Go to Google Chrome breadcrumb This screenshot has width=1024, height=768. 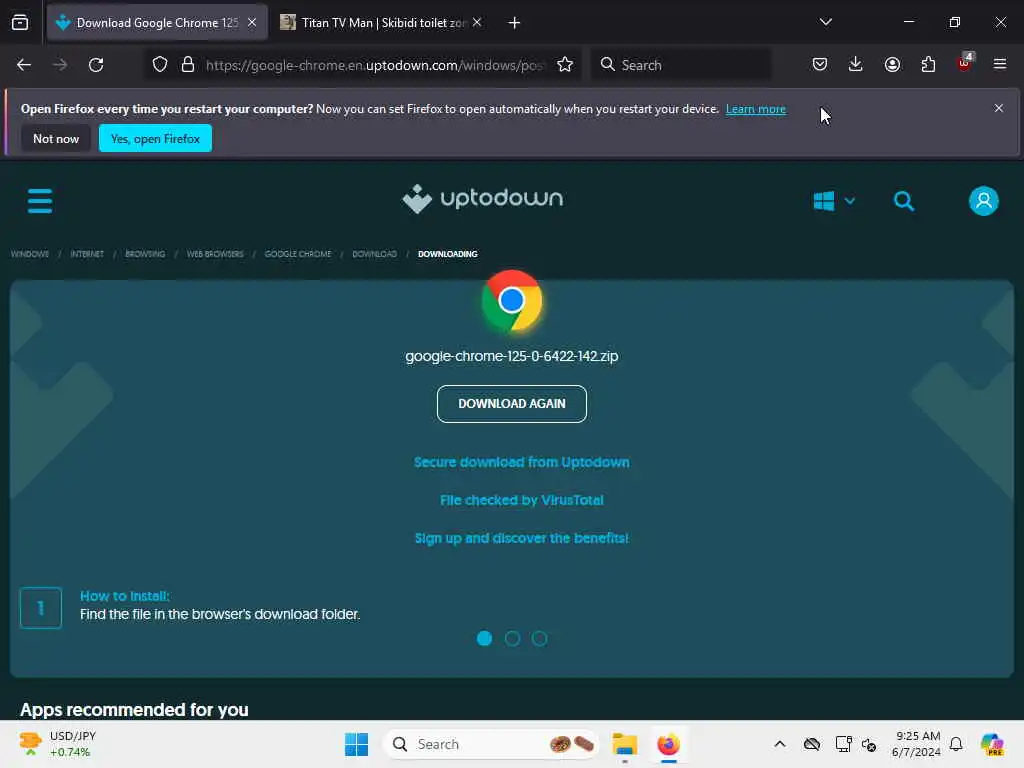click(x=298, y=254)
